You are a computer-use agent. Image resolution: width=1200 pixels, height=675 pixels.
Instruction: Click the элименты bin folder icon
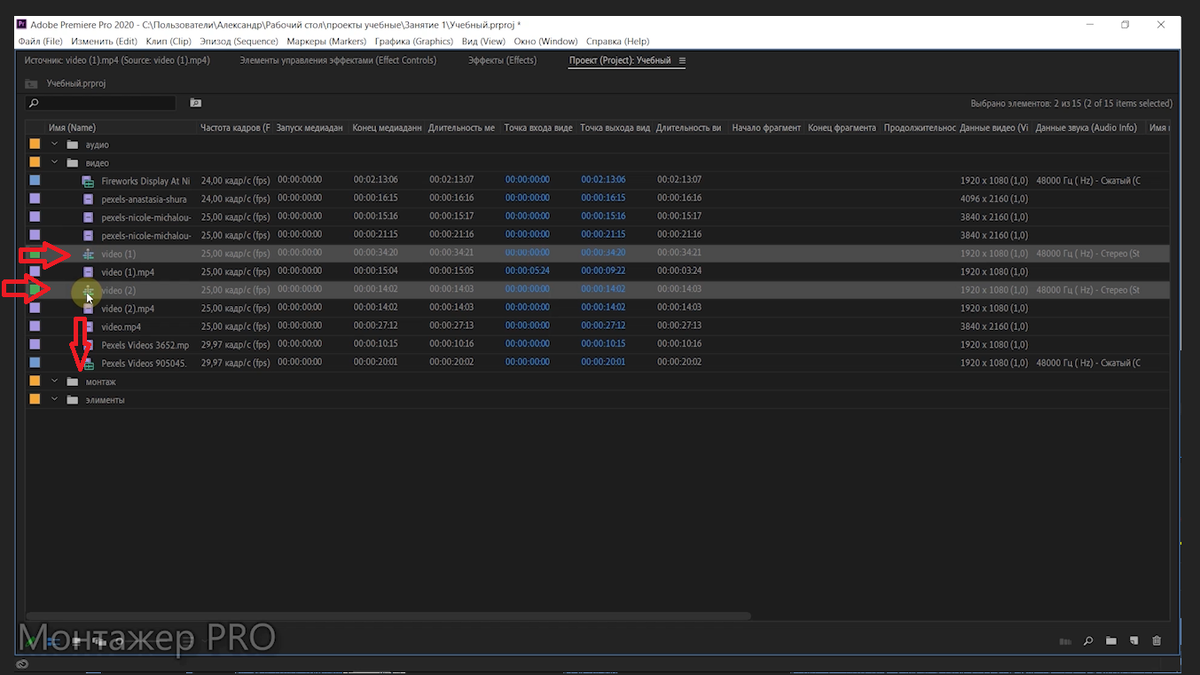point(72,400)
